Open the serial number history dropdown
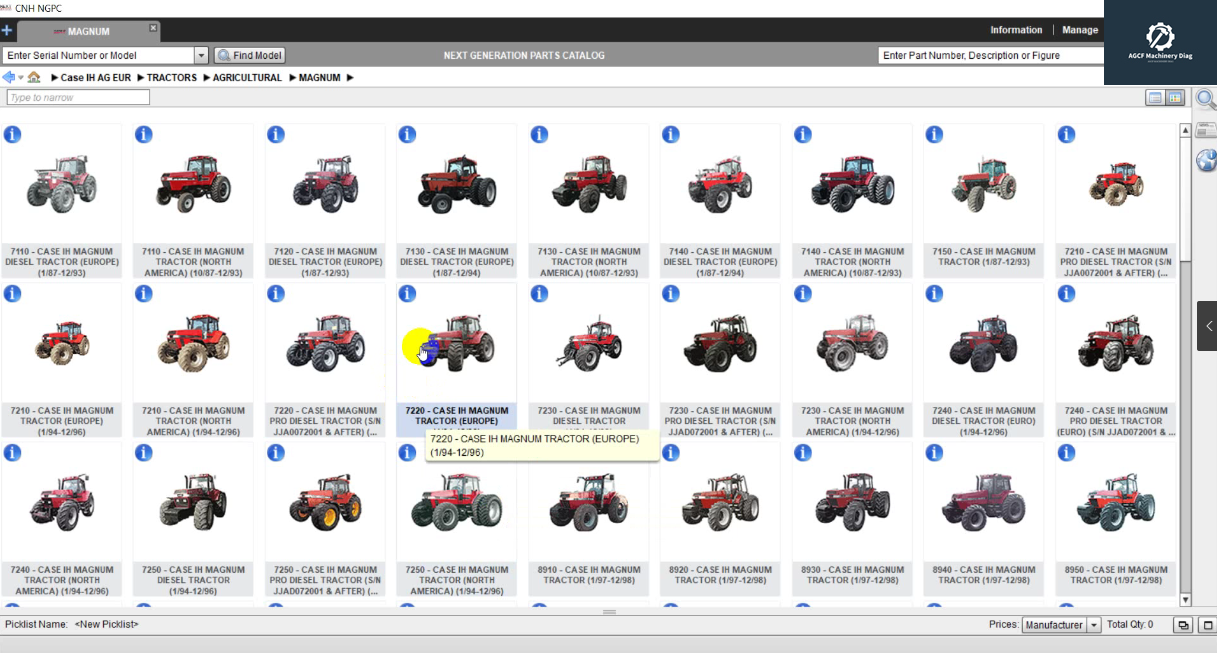This screenshot has width=1217, height=653. 201,55
